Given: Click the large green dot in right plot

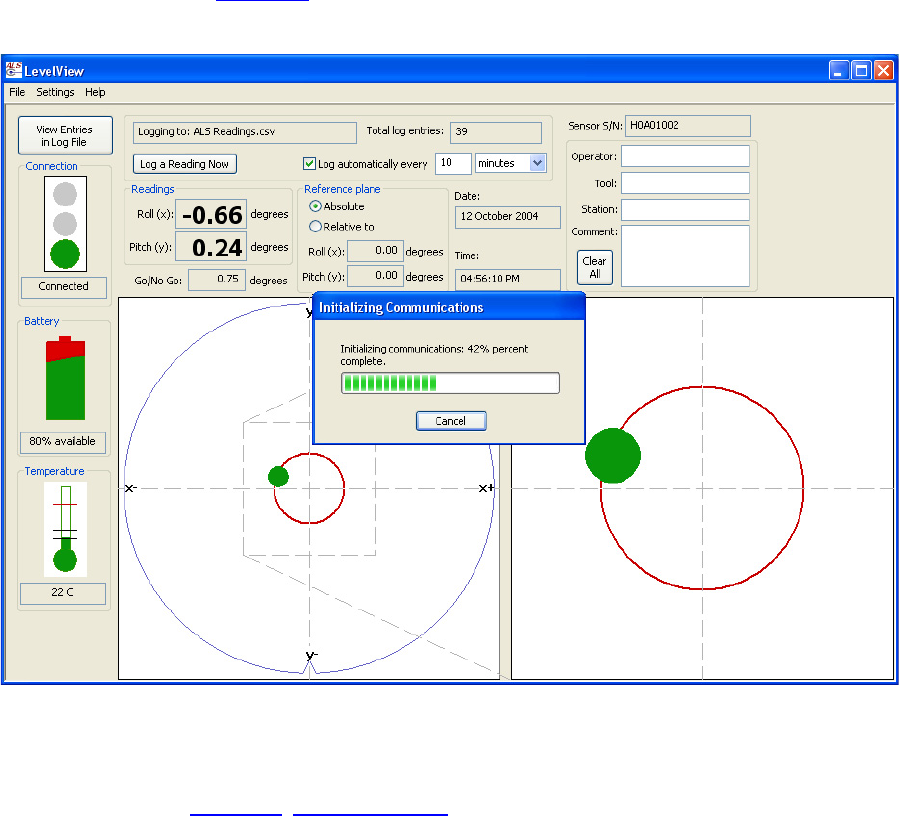Looking at the screenshot, I should (x=612, y=455).
